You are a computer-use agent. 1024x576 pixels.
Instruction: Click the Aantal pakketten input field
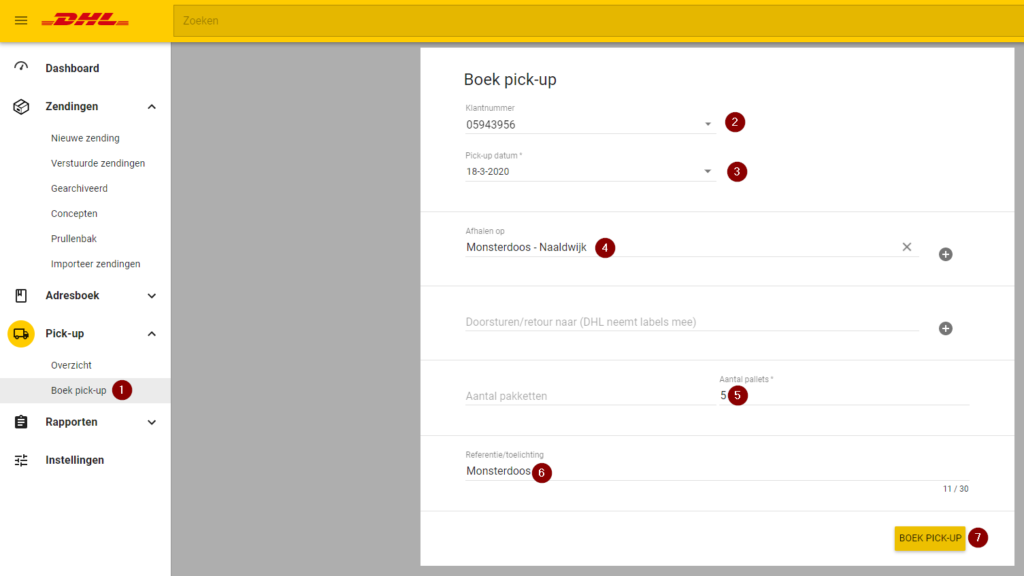580,396
